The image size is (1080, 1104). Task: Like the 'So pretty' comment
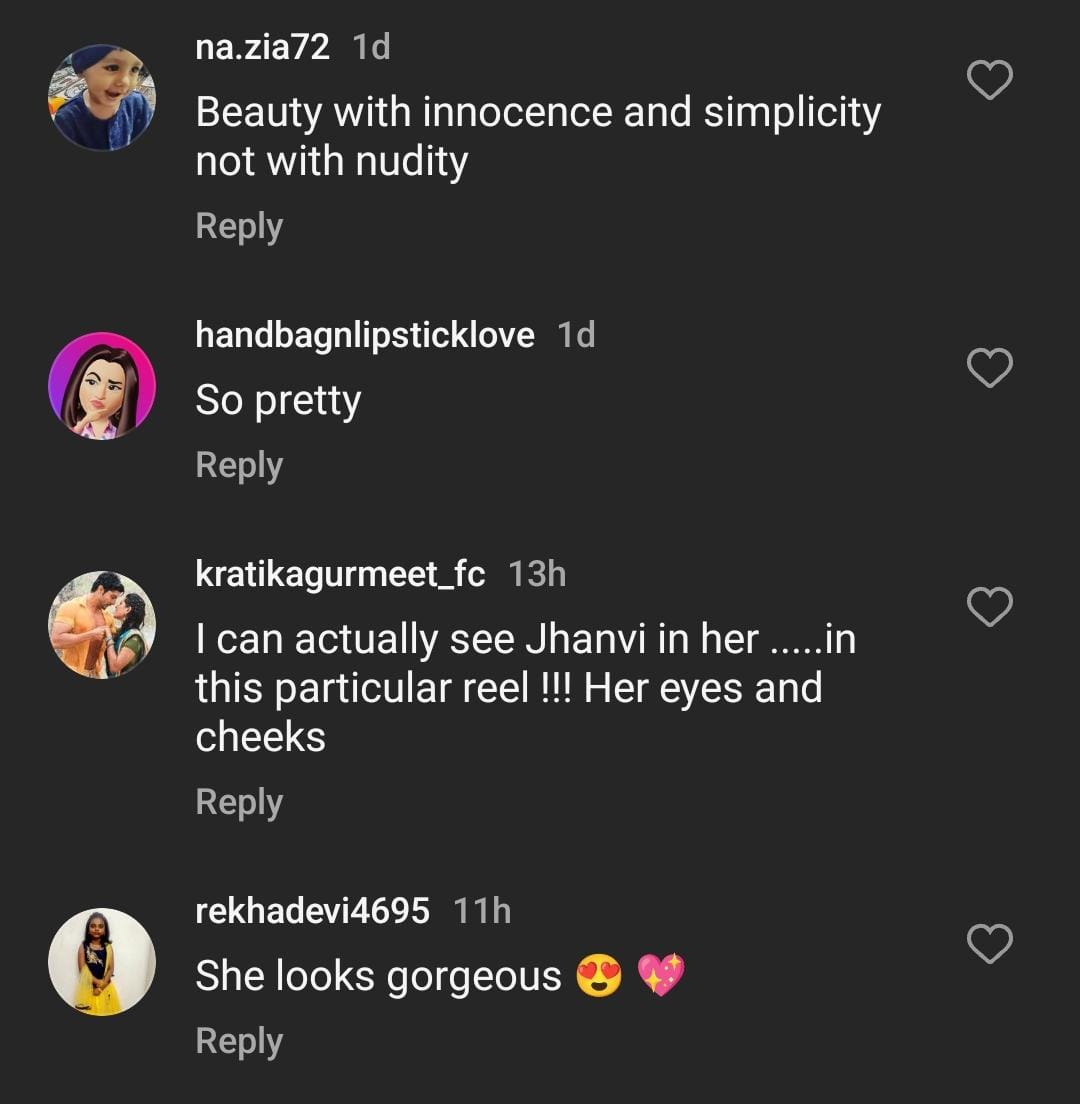pos(990,369)
